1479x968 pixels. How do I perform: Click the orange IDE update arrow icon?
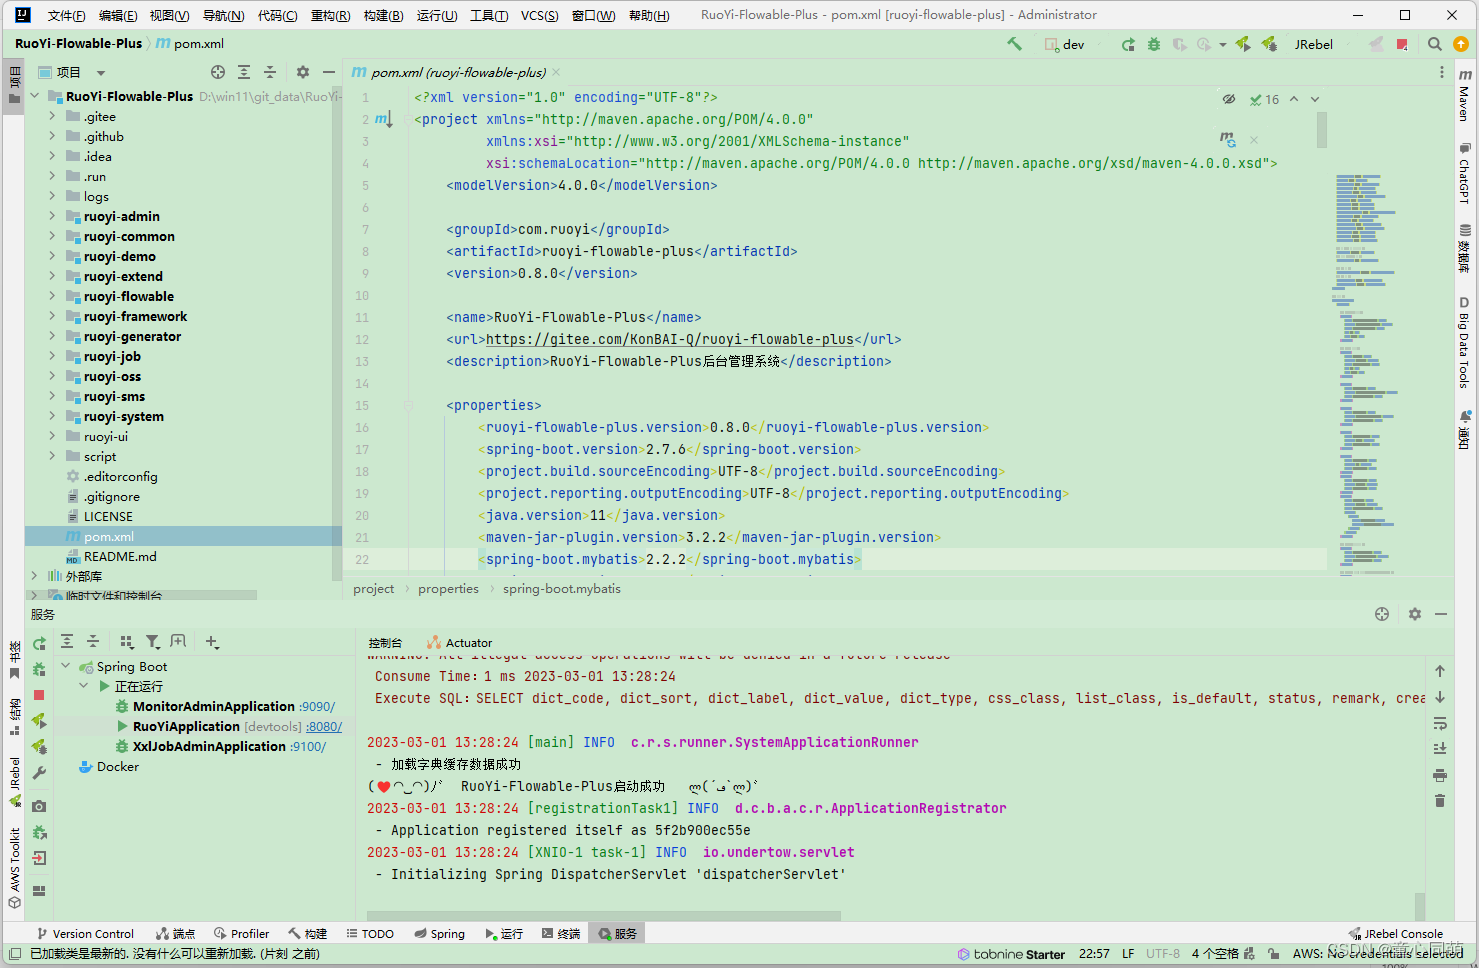coord(1461,44)
